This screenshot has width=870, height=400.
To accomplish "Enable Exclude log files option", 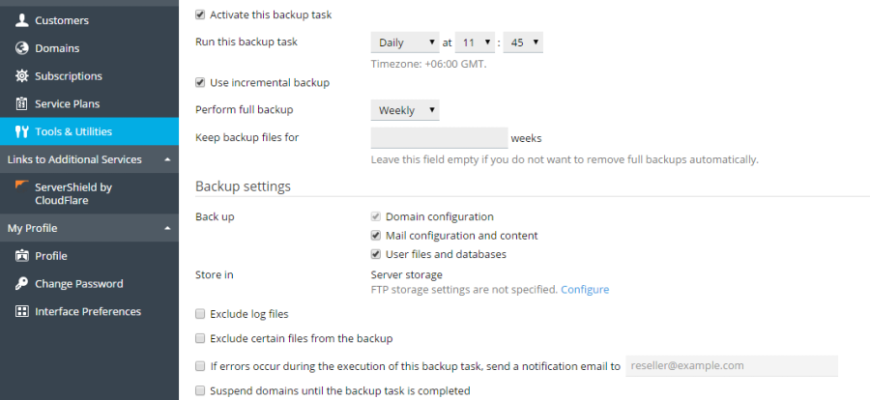I will click(x=200, y=314).
